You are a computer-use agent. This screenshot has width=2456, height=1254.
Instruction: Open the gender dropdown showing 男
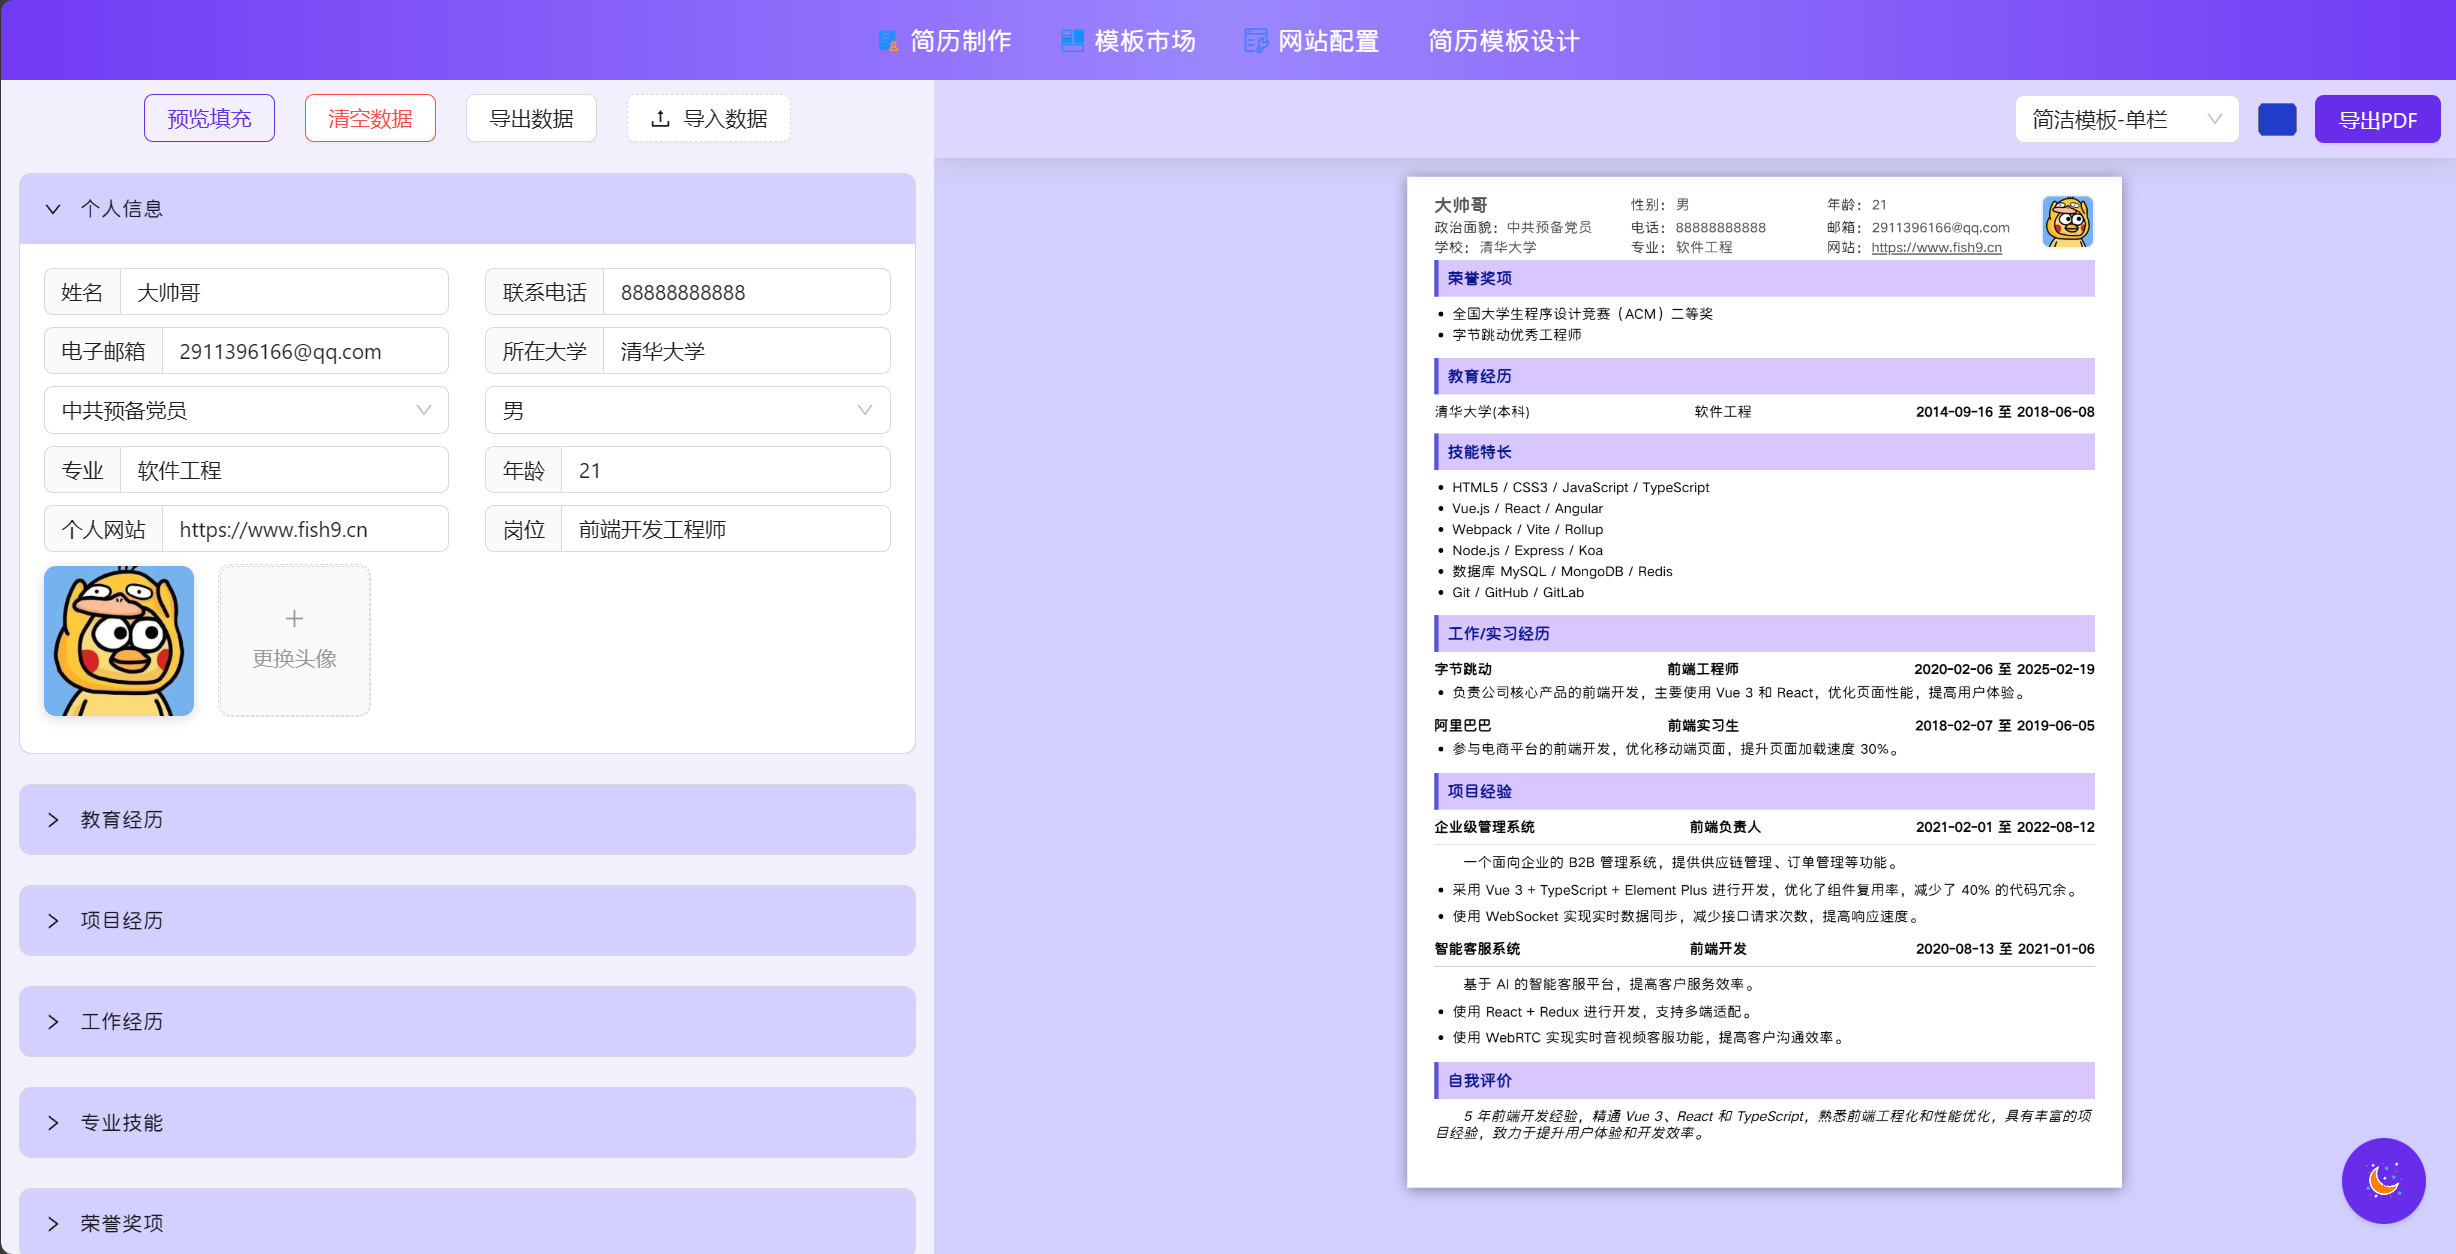(x=687, y=411)
